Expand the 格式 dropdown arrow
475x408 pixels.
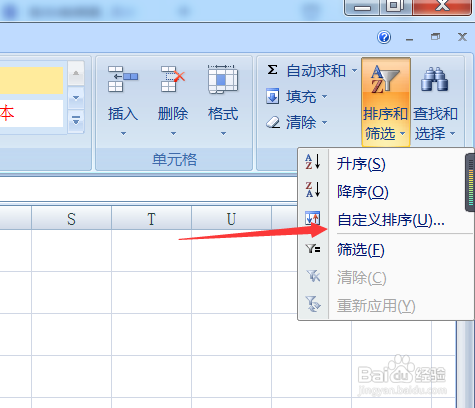[223, 133]
